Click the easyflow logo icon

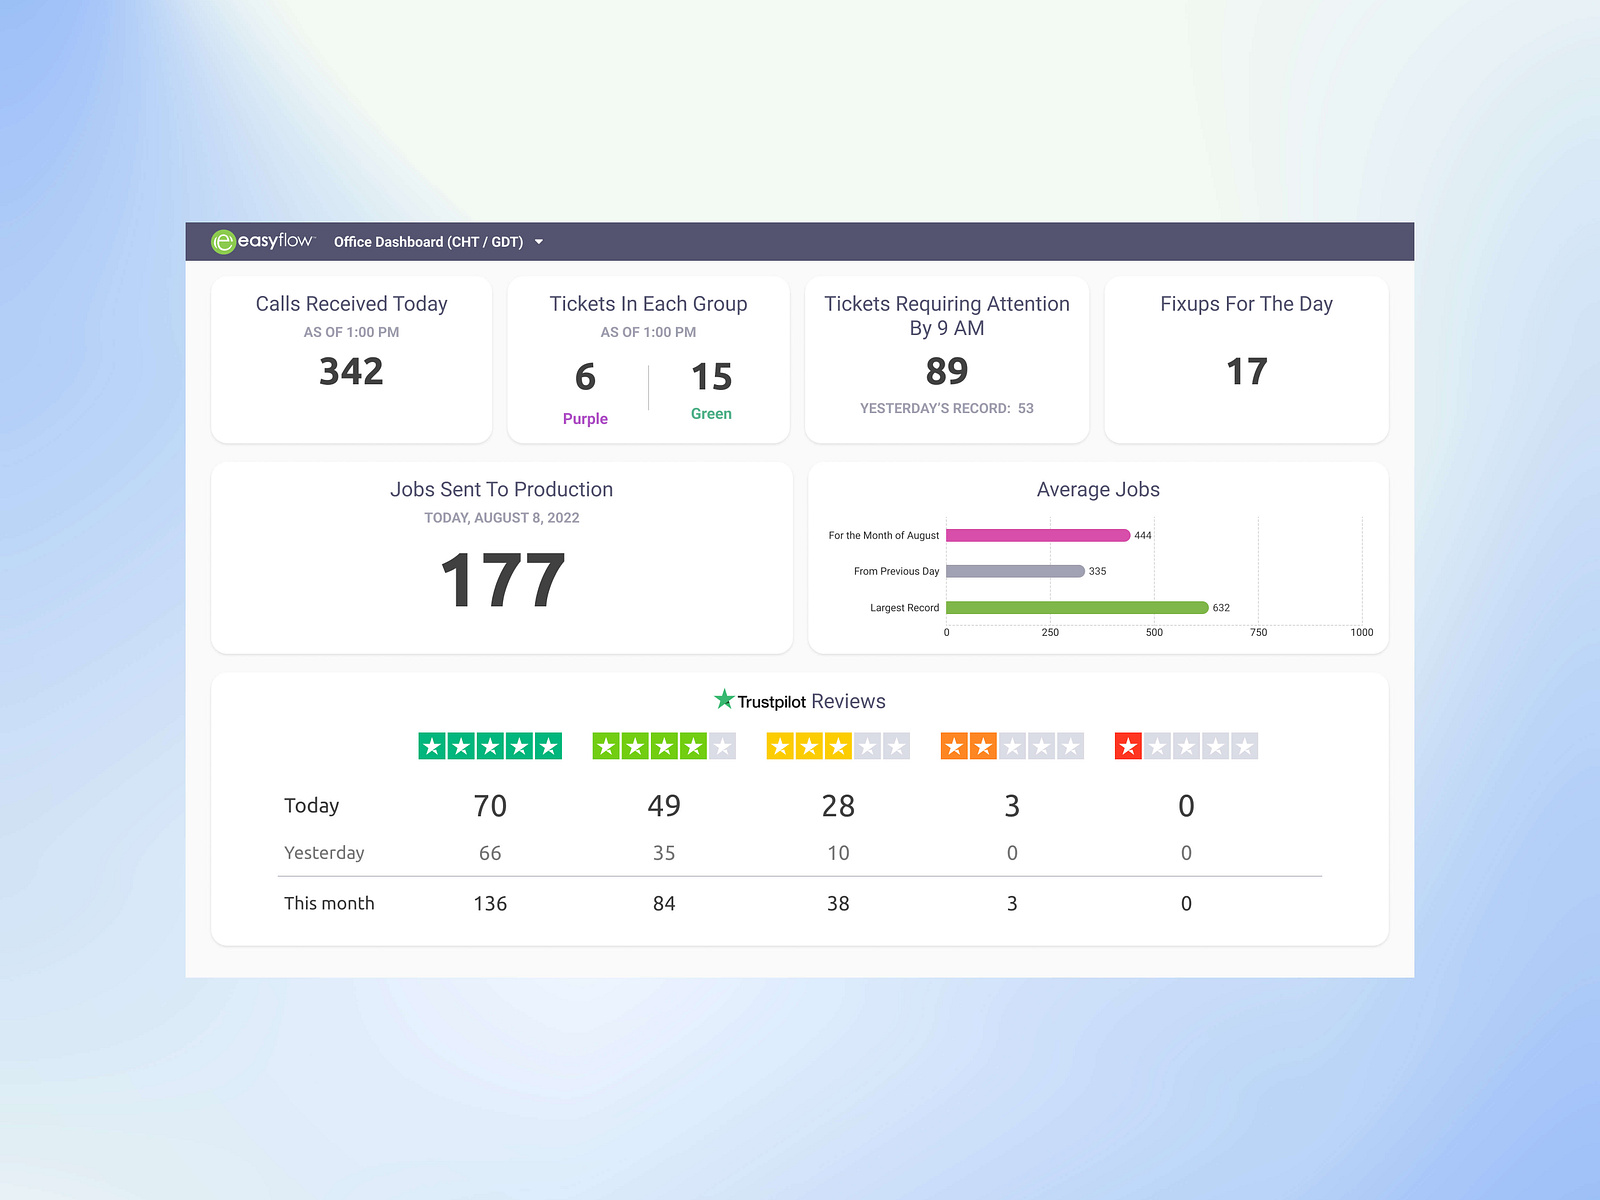(x=223, y=241)
